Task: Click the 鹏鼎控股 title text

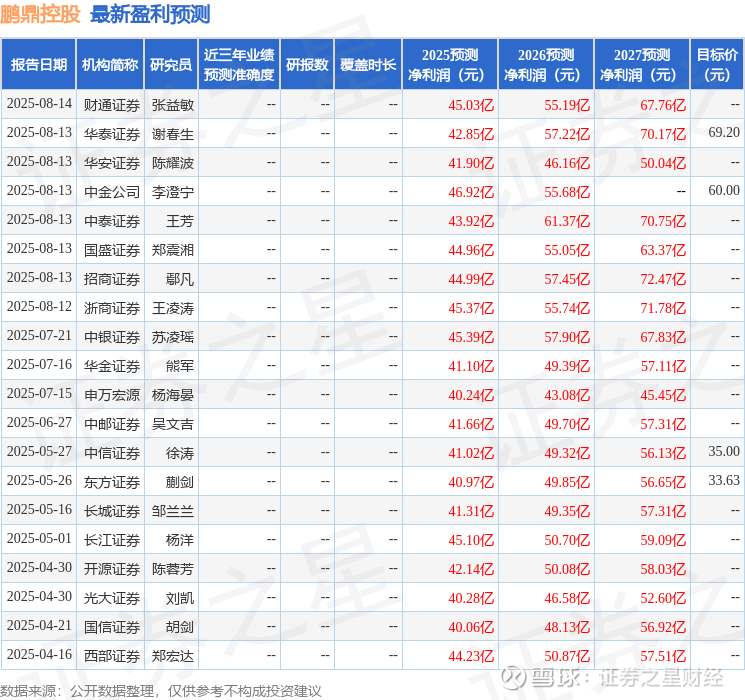Action: point(40,14)
